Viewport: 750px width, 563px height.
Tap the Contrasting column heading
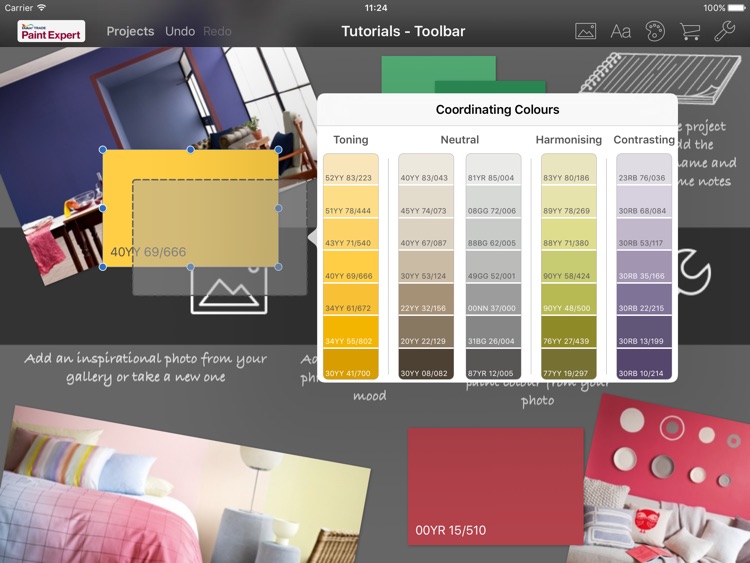coord(644,140)
